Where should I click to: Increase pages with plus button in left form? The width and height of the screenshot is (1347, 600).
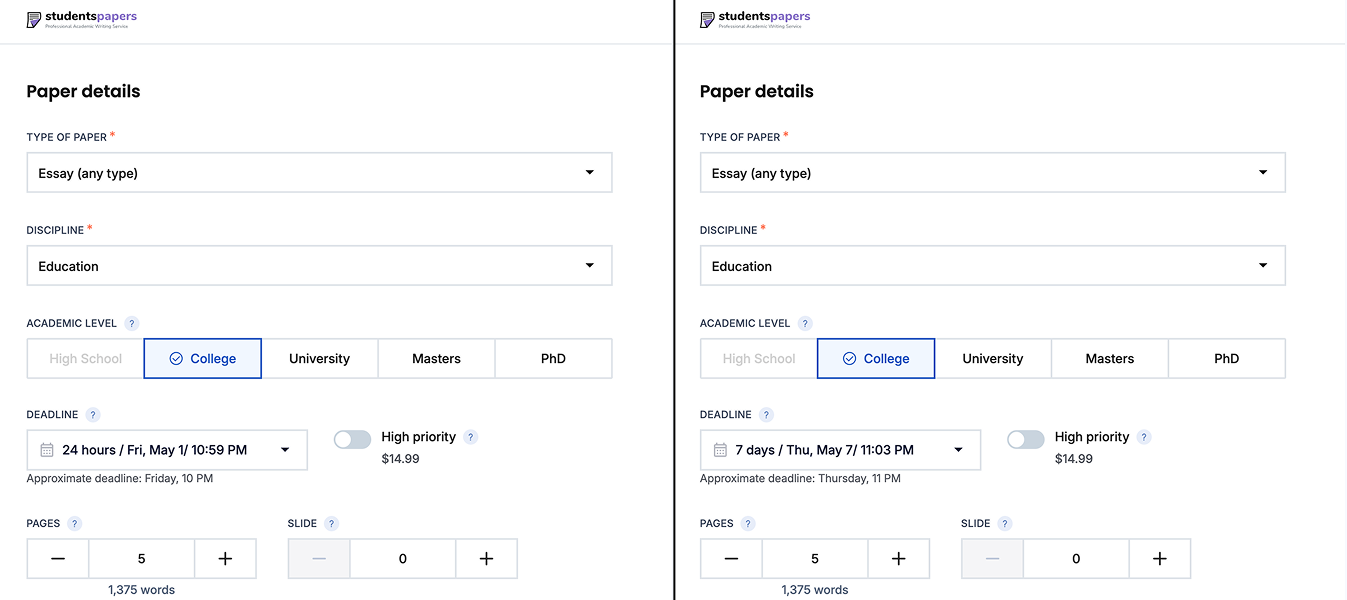pos(225,559)
